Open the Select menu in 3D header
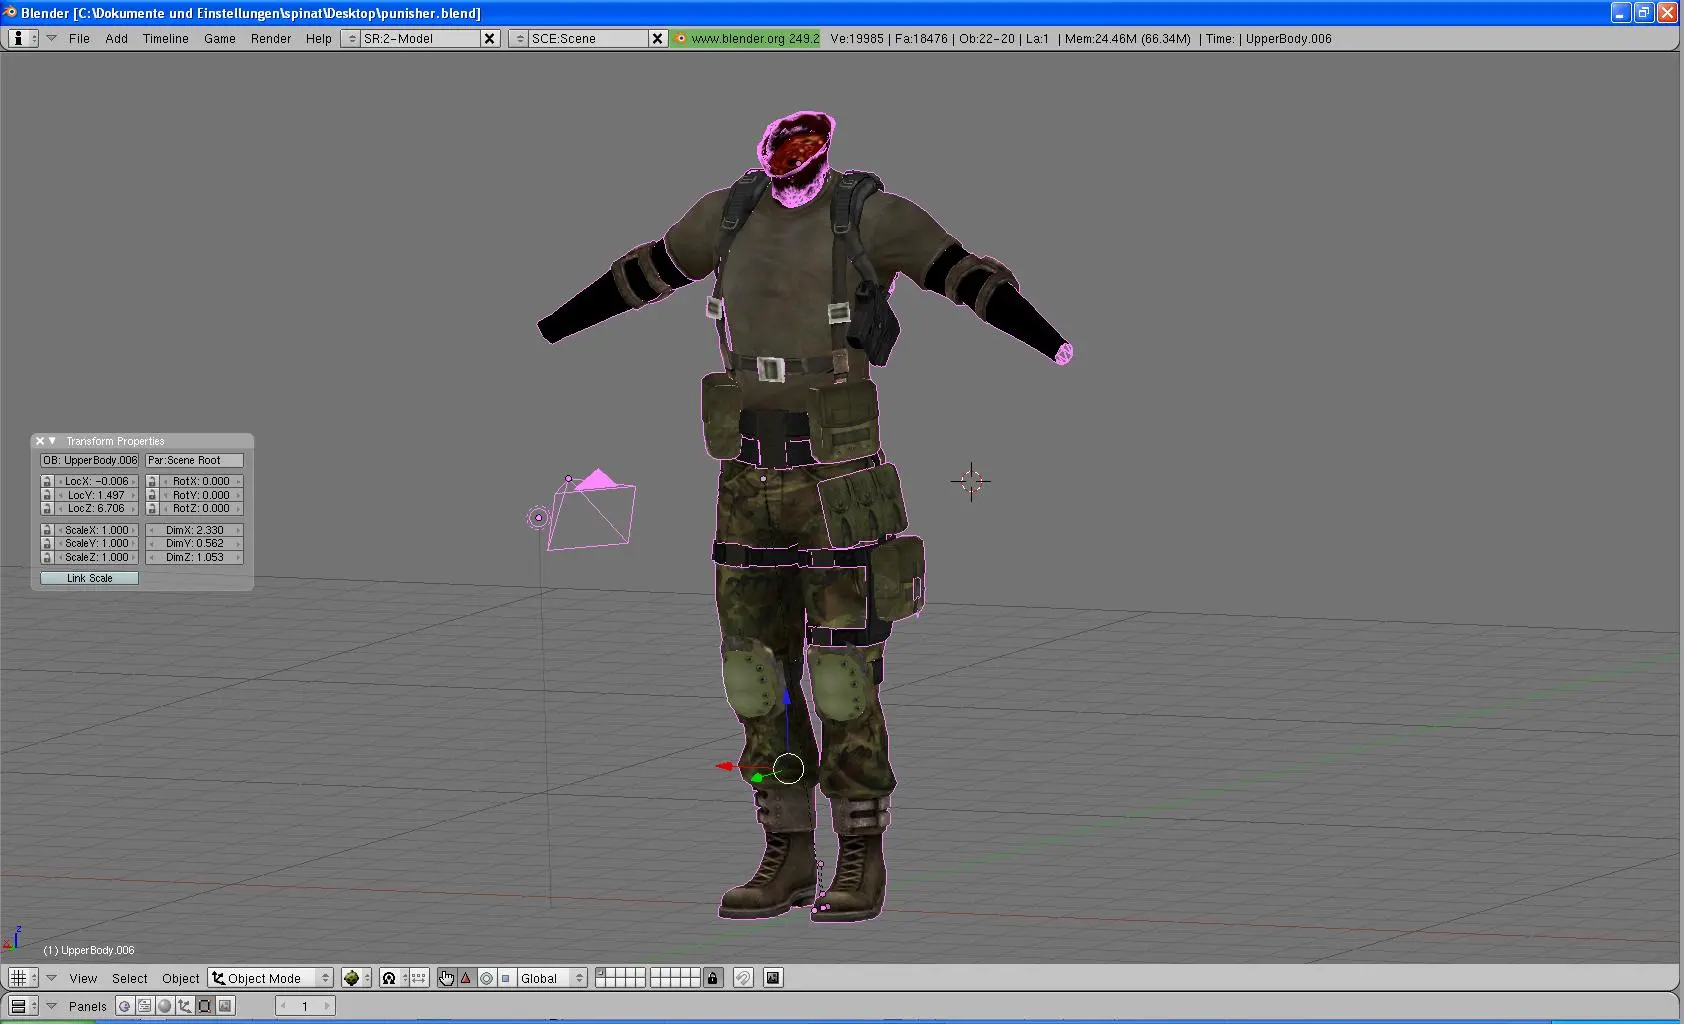The image size is (1684, 1024). pyautogui.click(x=130, y=978)
